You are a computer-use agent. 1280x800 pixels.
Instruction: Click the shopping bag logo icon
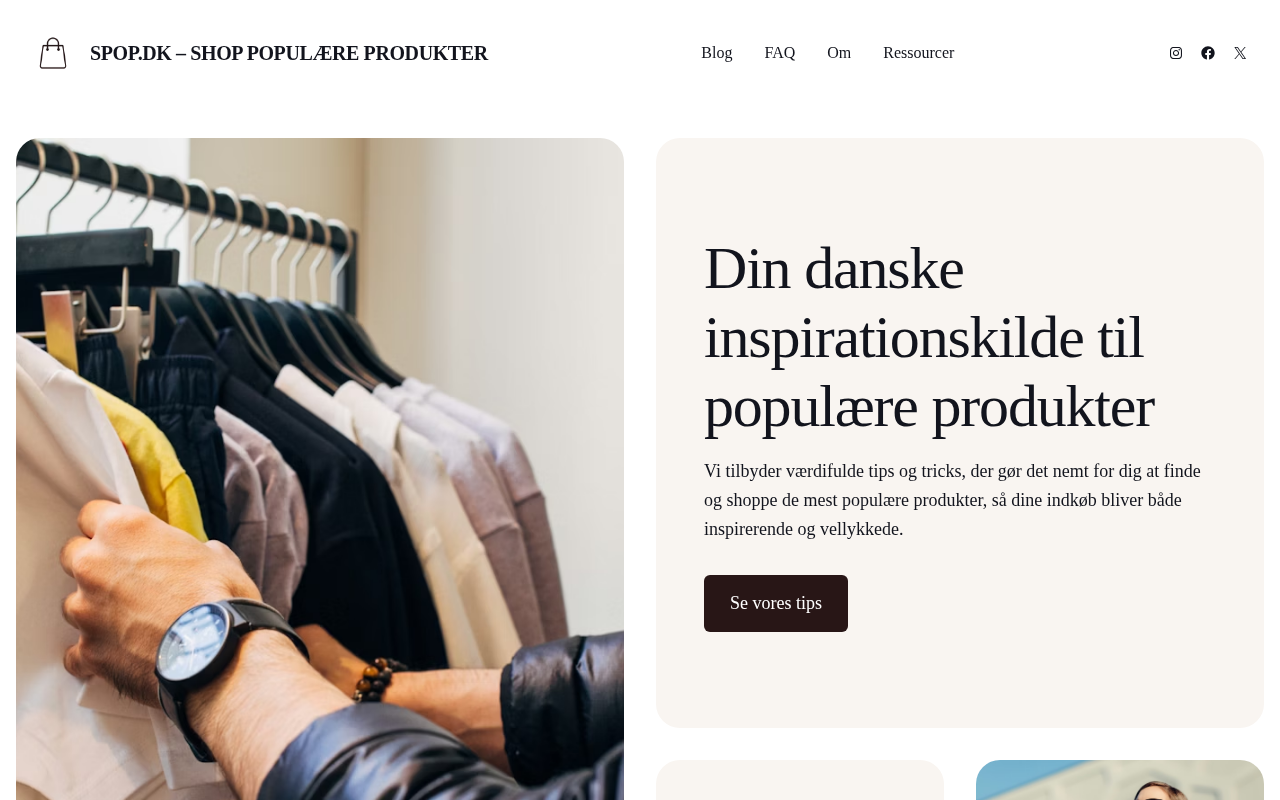pos(53,53)
